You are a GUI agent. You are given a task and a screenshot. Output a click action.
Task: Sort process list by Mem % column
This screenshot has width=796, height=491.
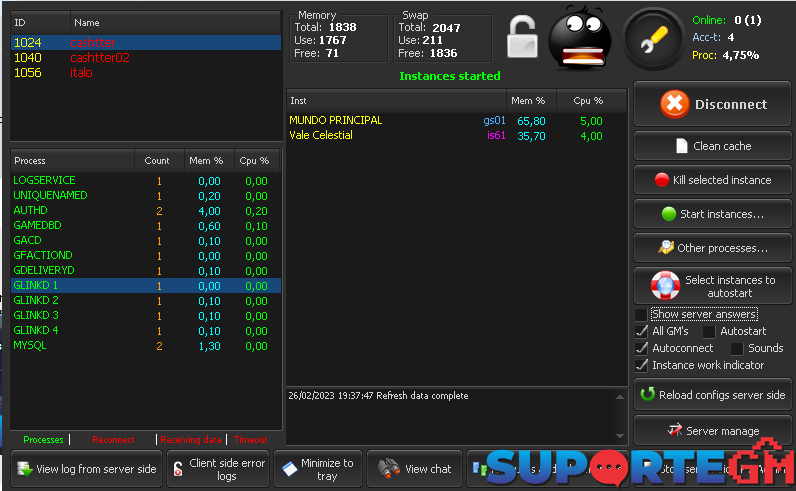click(x=205, y=160)
